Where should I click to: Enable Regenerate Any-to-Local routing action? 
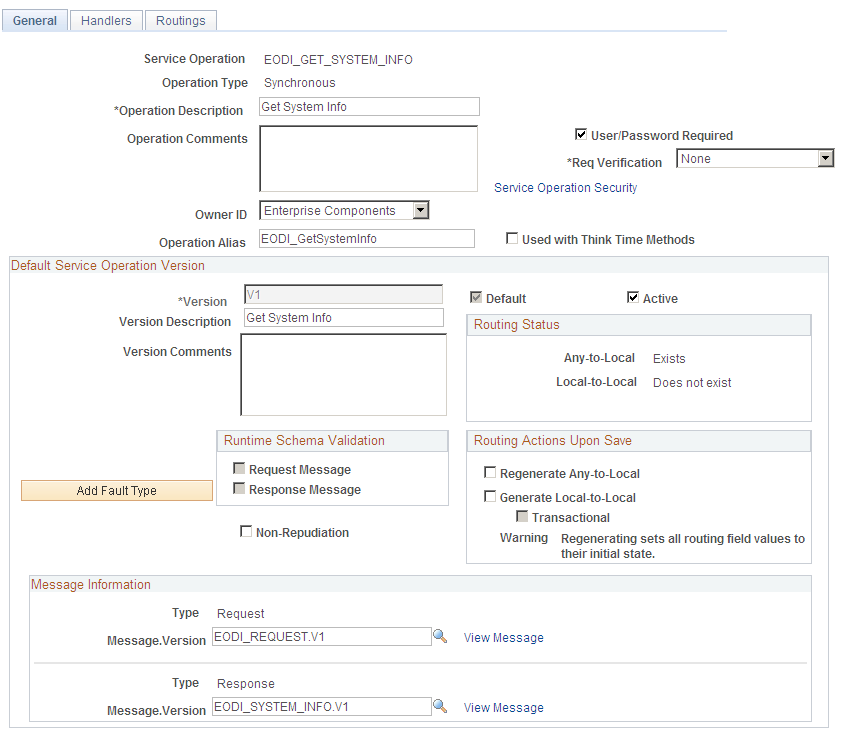point(489,472)
